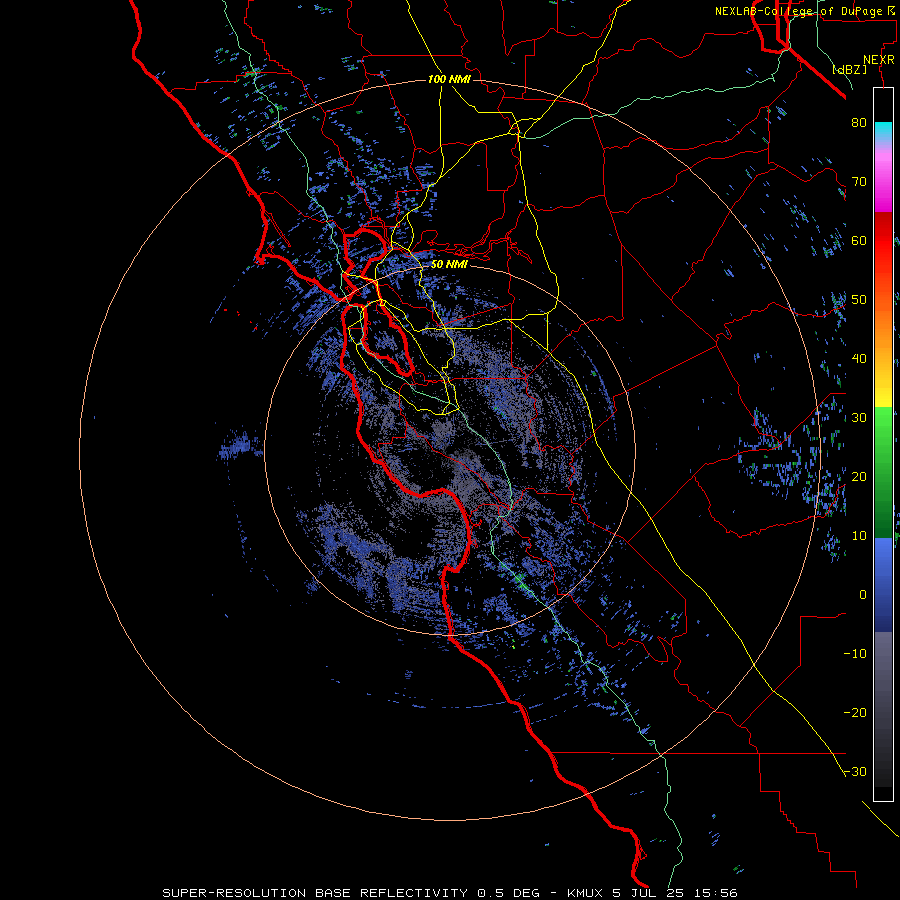Viewport: 900px width, 900px height.
Task: Click the 80 dBZ scale value
Action: (859, 122)
